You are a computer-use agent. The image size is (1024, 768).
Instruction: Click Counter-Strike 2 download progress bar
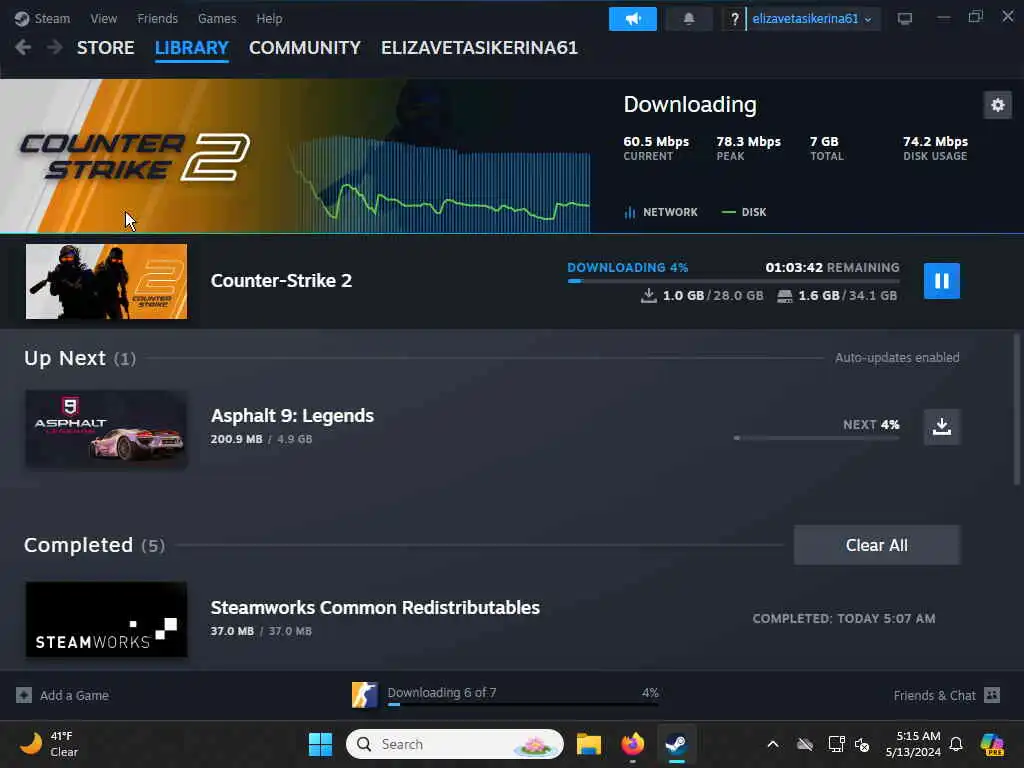pyautogui.click(x=733, y=281)
